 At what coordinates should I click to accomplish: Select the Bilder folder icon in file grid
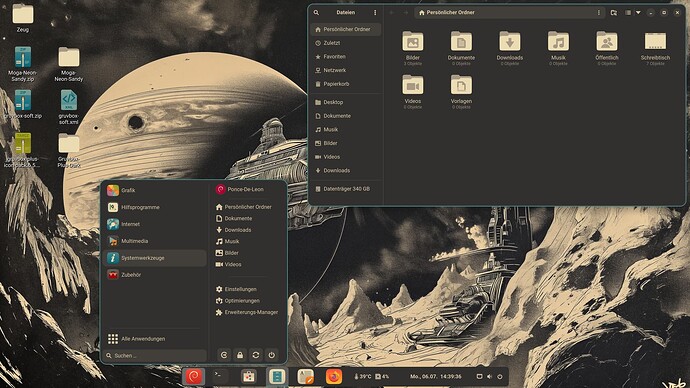413,42
